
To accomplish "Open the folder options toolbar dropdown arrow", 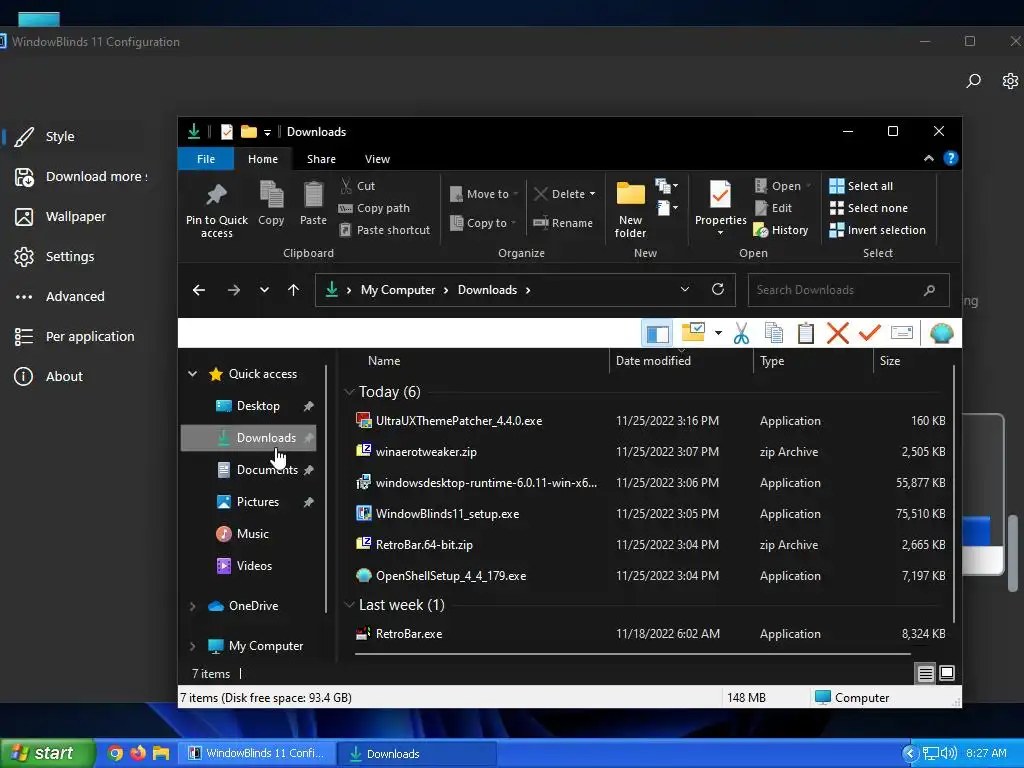I will point(718,333).
